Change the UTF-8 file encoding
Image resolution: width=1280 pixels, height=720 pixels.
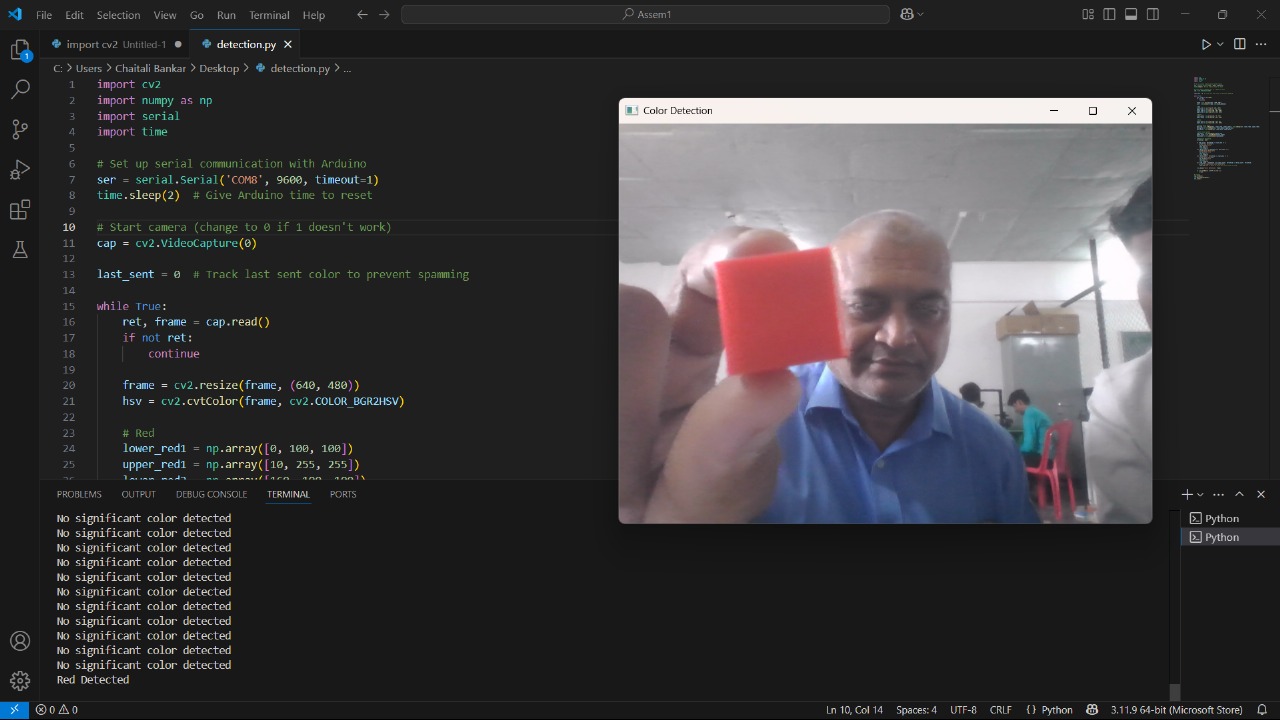(x=963, y=710)
